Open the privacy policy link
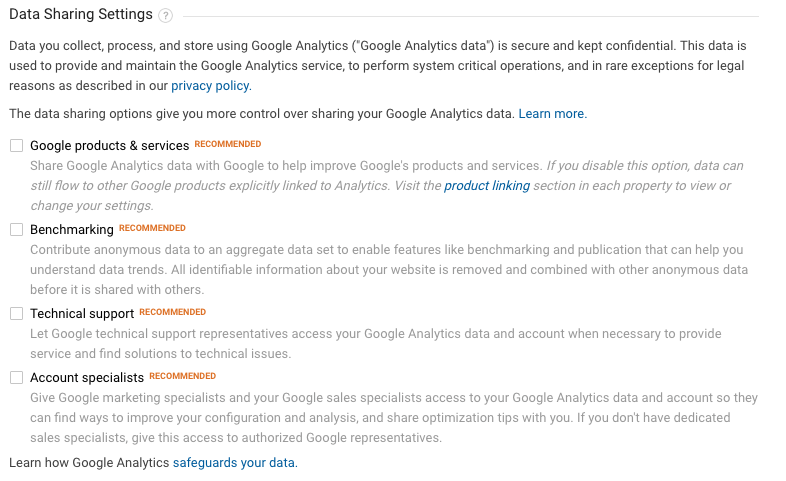 click(211, 87)
